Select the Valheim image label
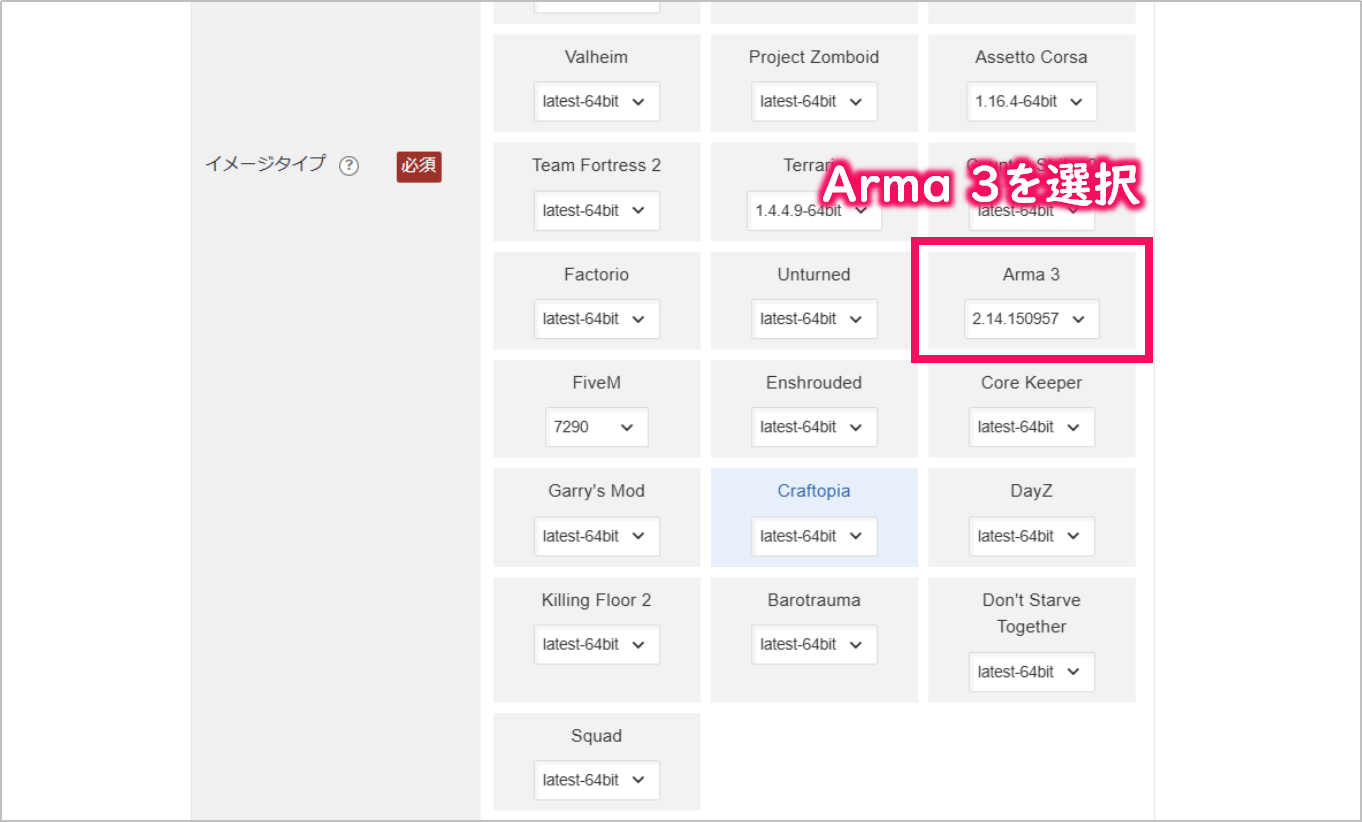Viewport: 1362px width, 822px height. pyautogui.click(x=596, y=57)
